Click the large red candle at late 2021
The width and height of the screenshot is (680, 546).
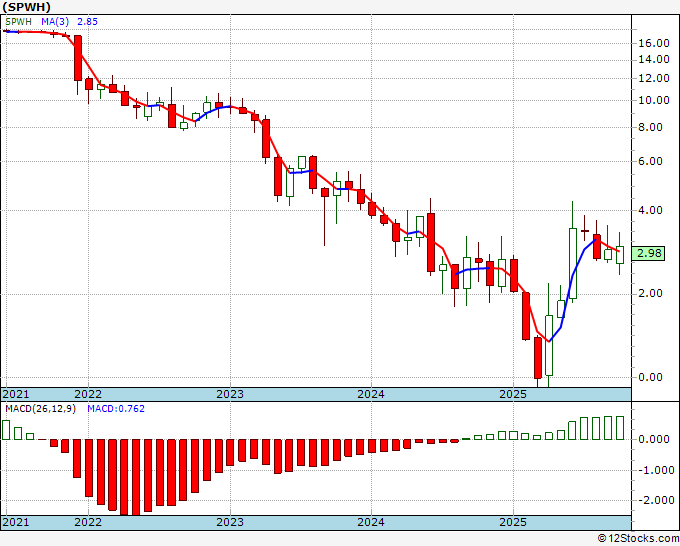coord(78,58)
